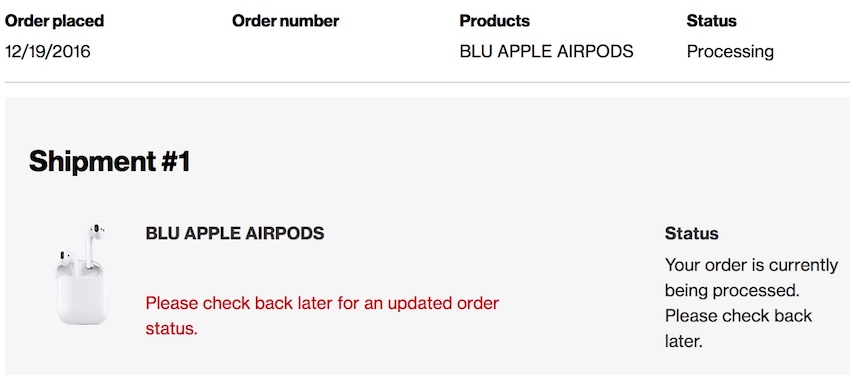Viewport: 850px width, 375px height.
Task: Click the Products column header
Action: 494,21
